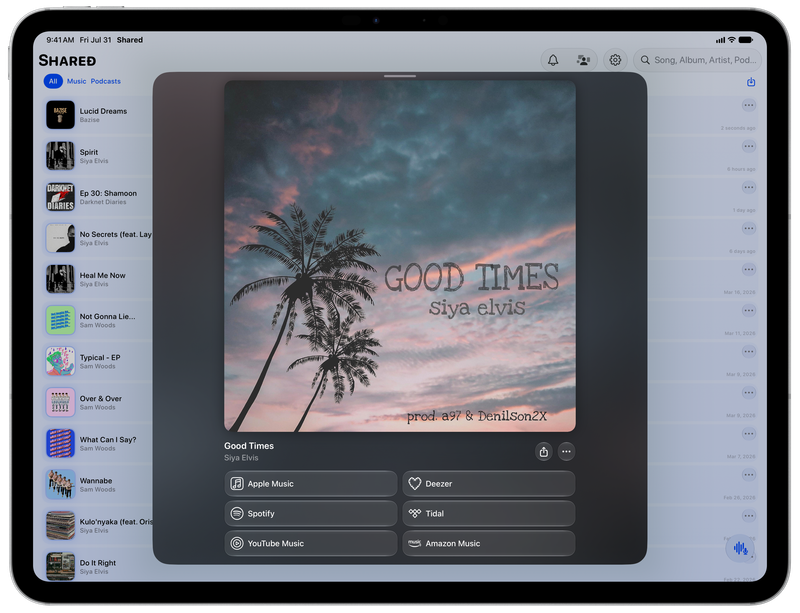
Task: Select the Typical - EP title
Action: pyautogui.click(x=100, y=357)
